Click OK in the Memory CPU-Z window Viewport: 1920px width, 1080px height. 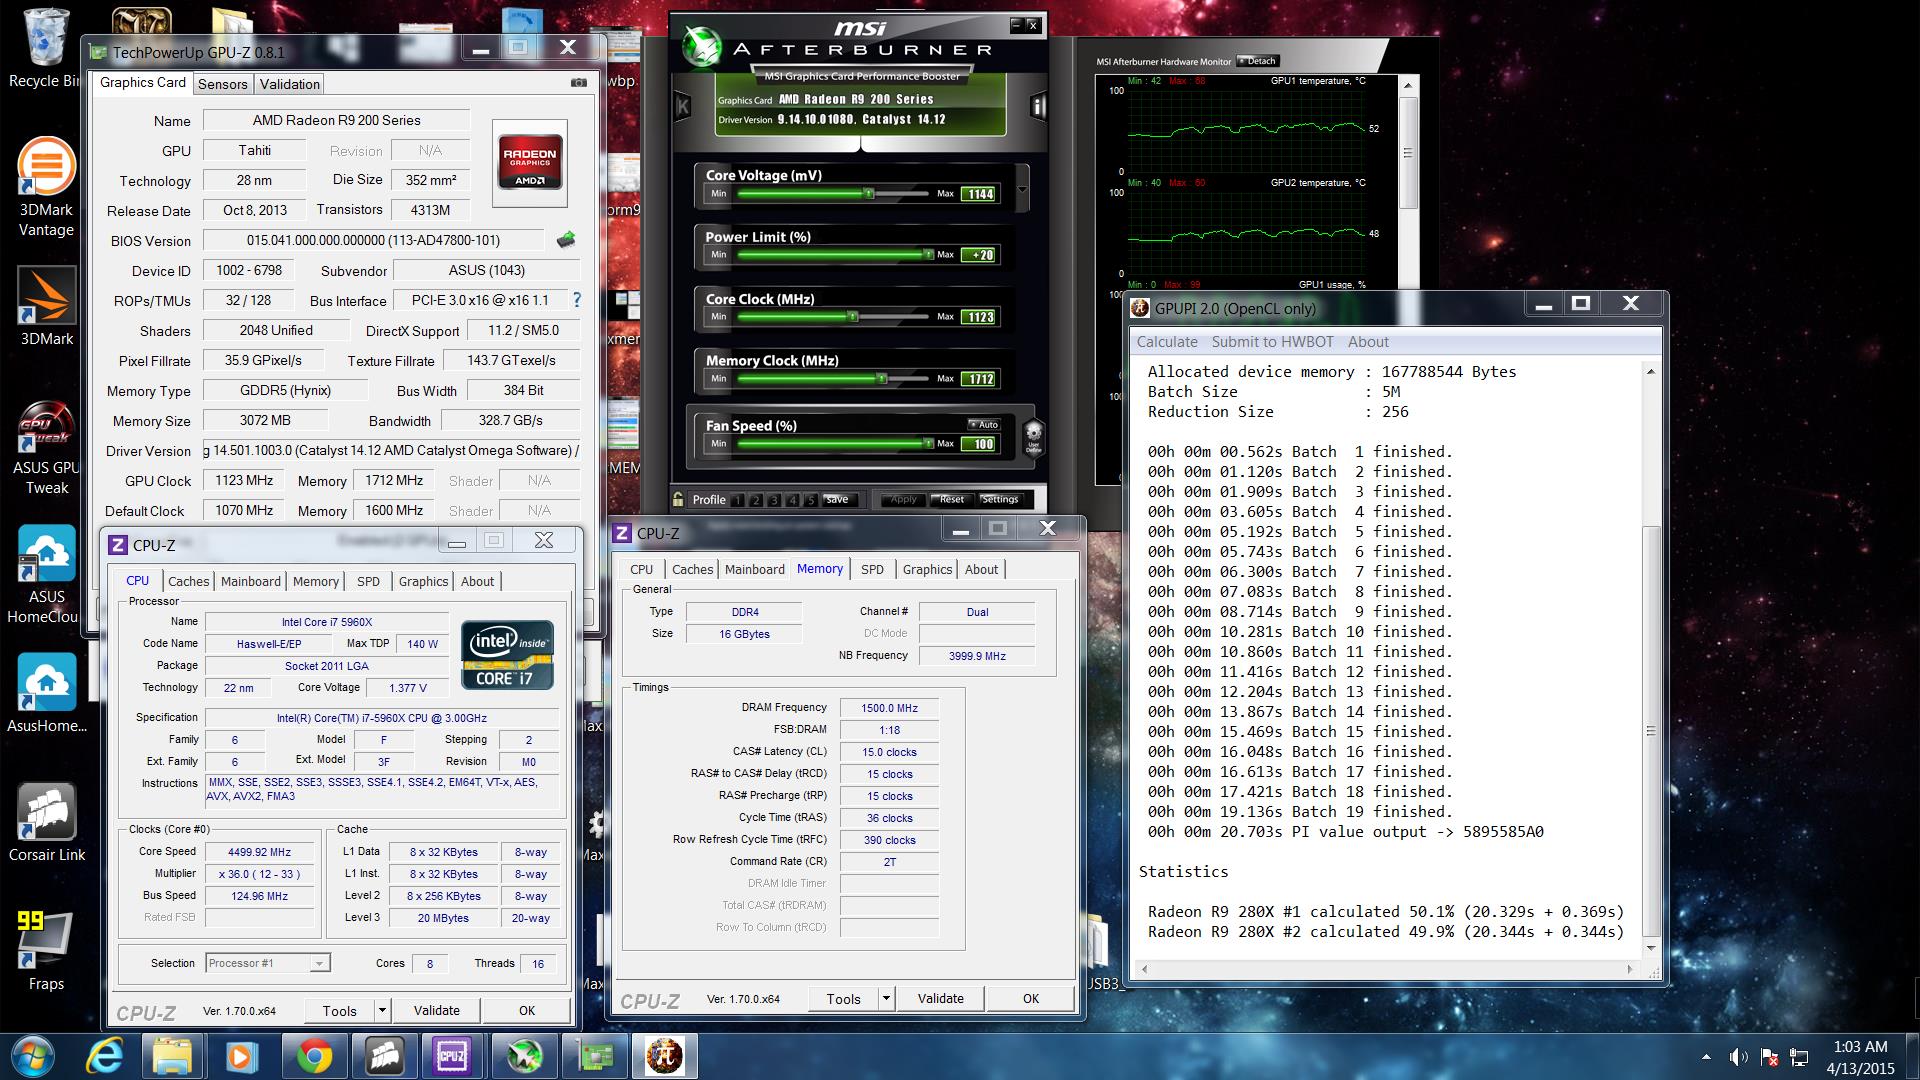(1031, 998)
